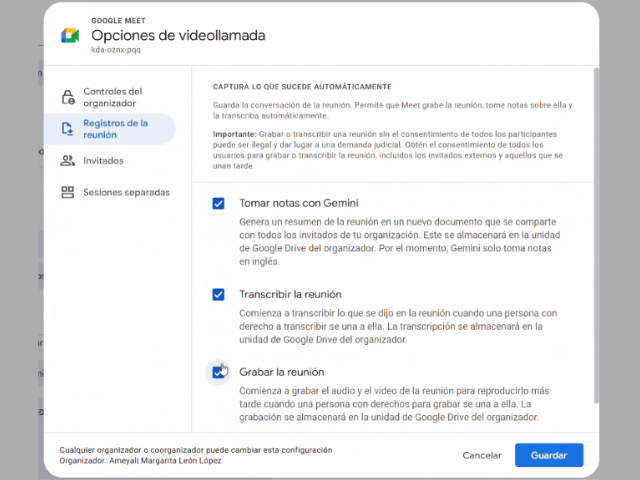Toggle the Transcribir la reunión checkbox
The width and height of the screenshot is (640, 480).
[218, 294]
